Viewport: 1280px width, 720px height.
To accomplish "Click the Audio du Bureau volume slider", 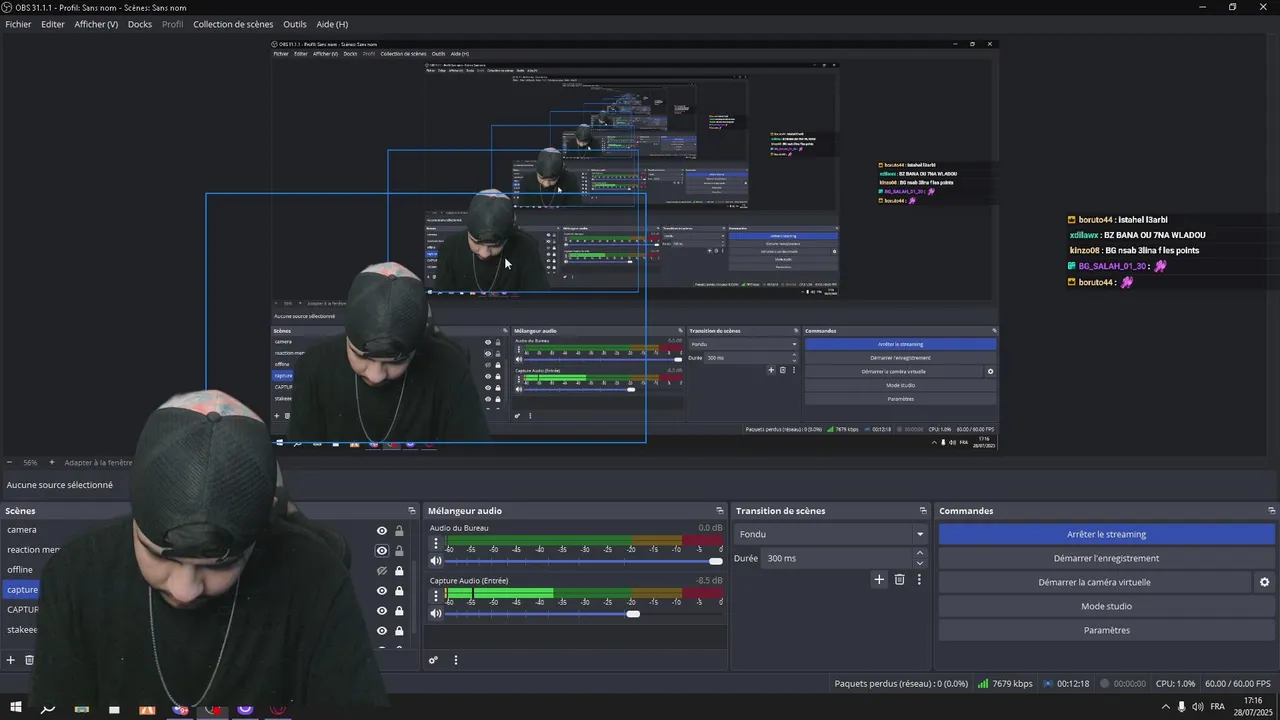I will coord(584,561).
